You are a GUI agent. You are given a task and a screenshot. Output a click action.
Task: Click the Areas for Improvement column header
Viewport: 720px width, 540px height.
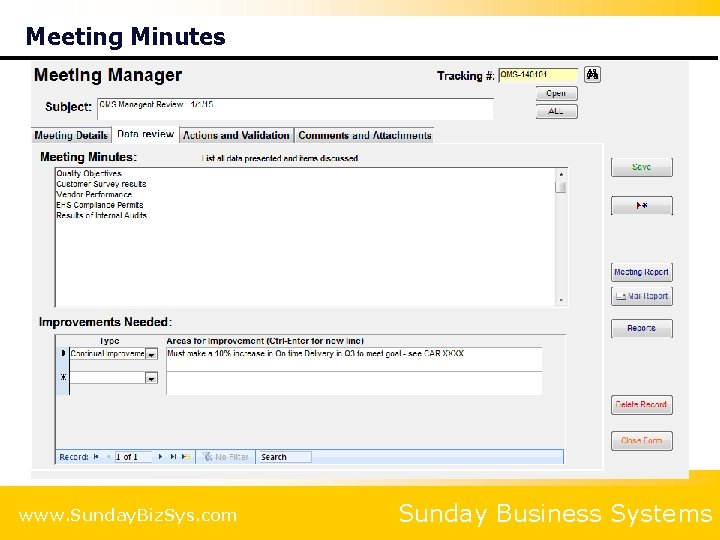(x=265, y=341)
